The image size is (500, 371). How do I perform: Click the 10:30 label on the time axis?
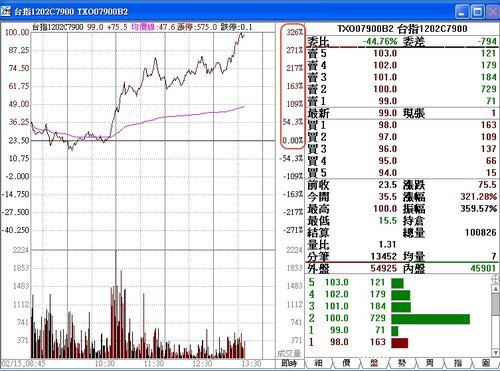tap(105, 363)
